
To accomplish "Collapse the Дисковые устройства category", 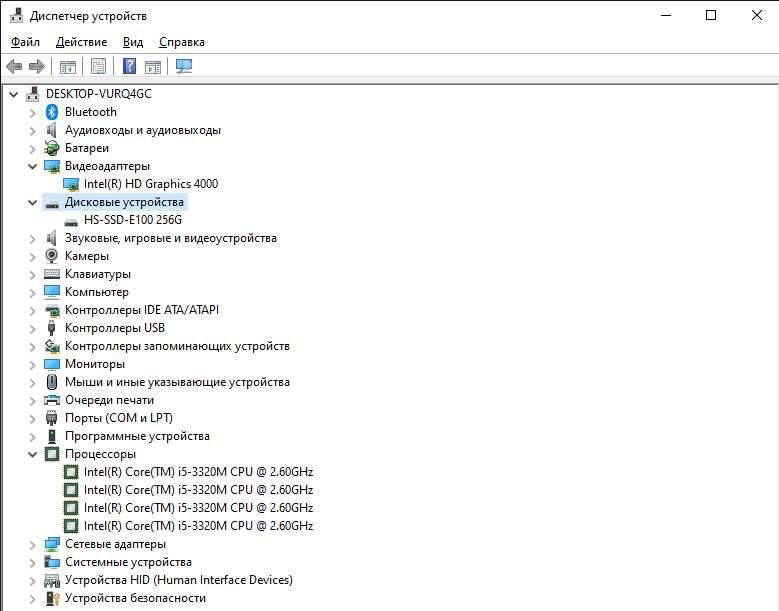I will click(x=33, y=203).
